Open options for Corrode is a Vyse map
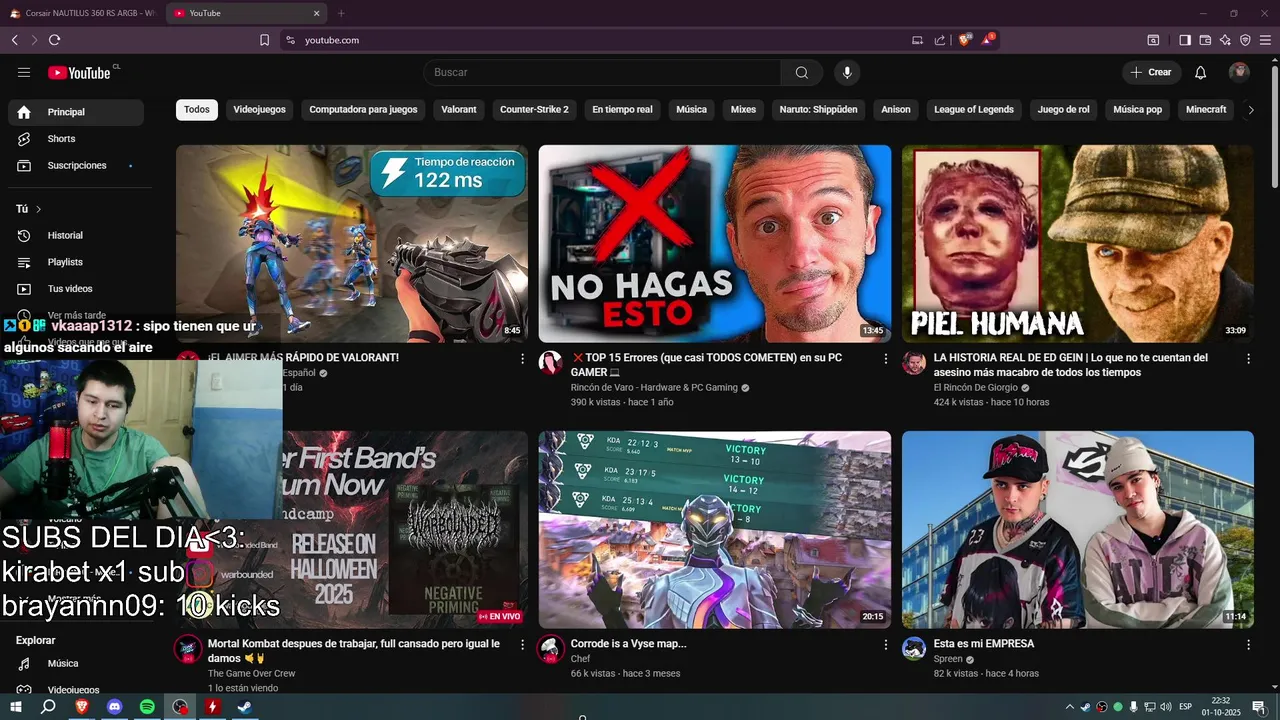The width and height of the screenshot is (1280, 720). (x=885, y=645)
